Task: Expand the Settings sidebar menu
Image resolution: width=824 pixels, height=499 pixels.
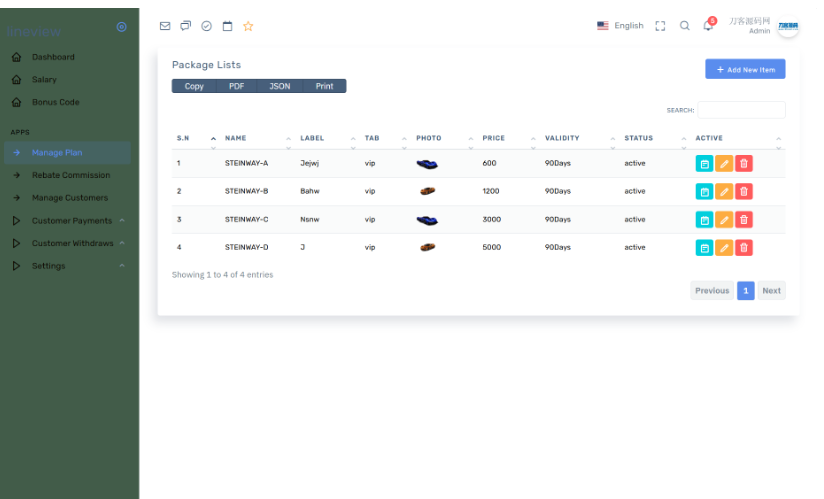Action: pos(48,266)
